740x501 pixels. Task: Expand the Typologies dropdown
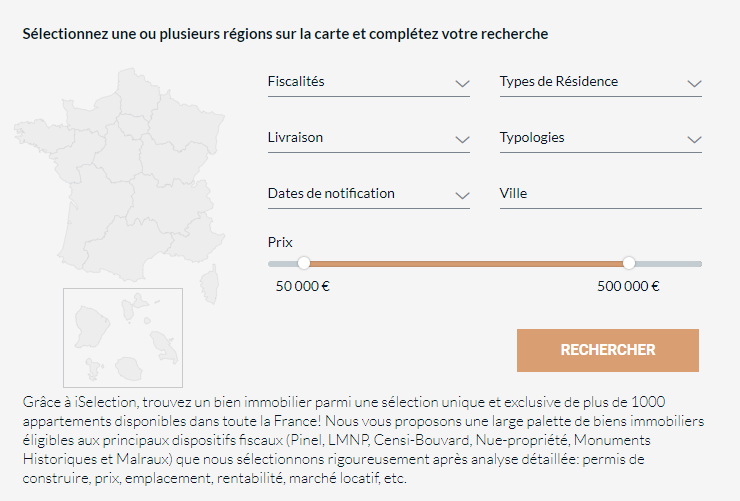click(x=600, y=138)
